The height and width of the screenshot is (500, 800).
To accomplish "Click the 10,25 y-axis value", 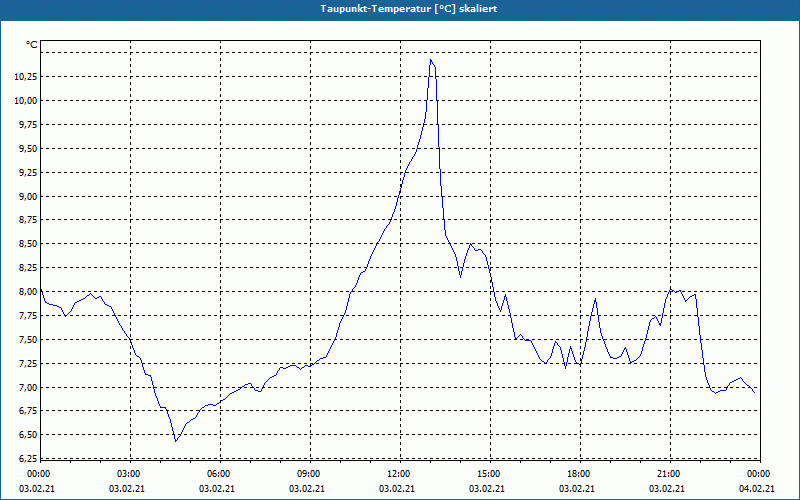I will 26,77.
